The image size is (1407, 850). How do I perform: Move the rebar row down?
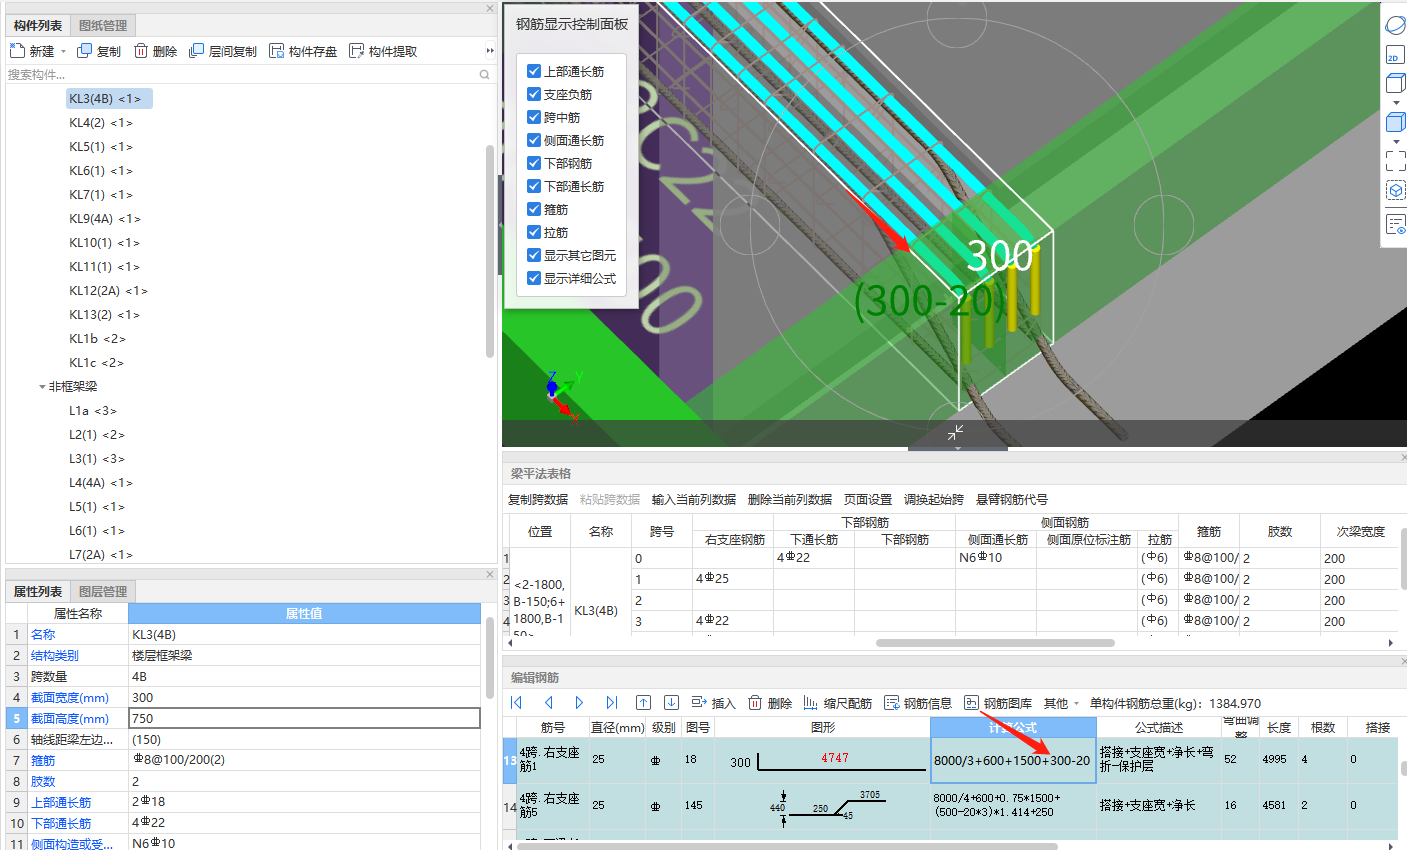point(671,703)
